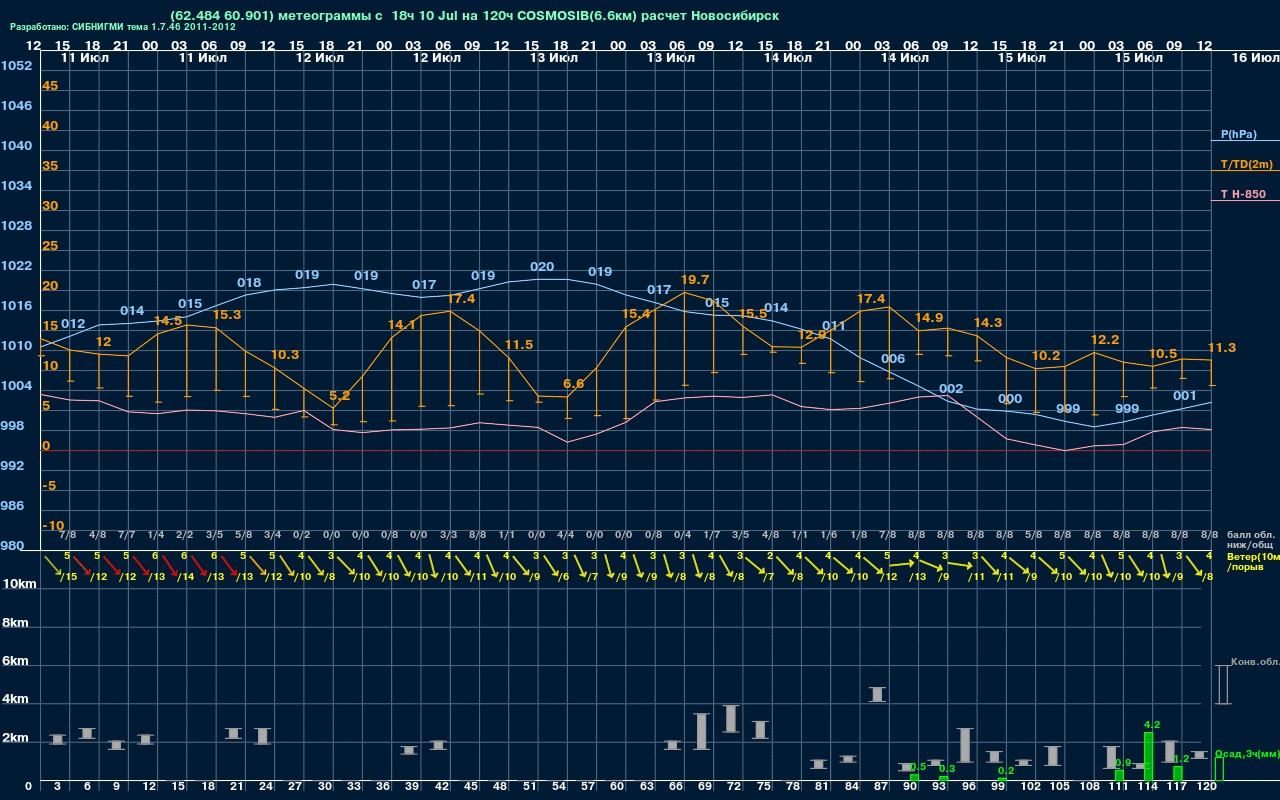Click the final temperature value 11.3

1222,348
